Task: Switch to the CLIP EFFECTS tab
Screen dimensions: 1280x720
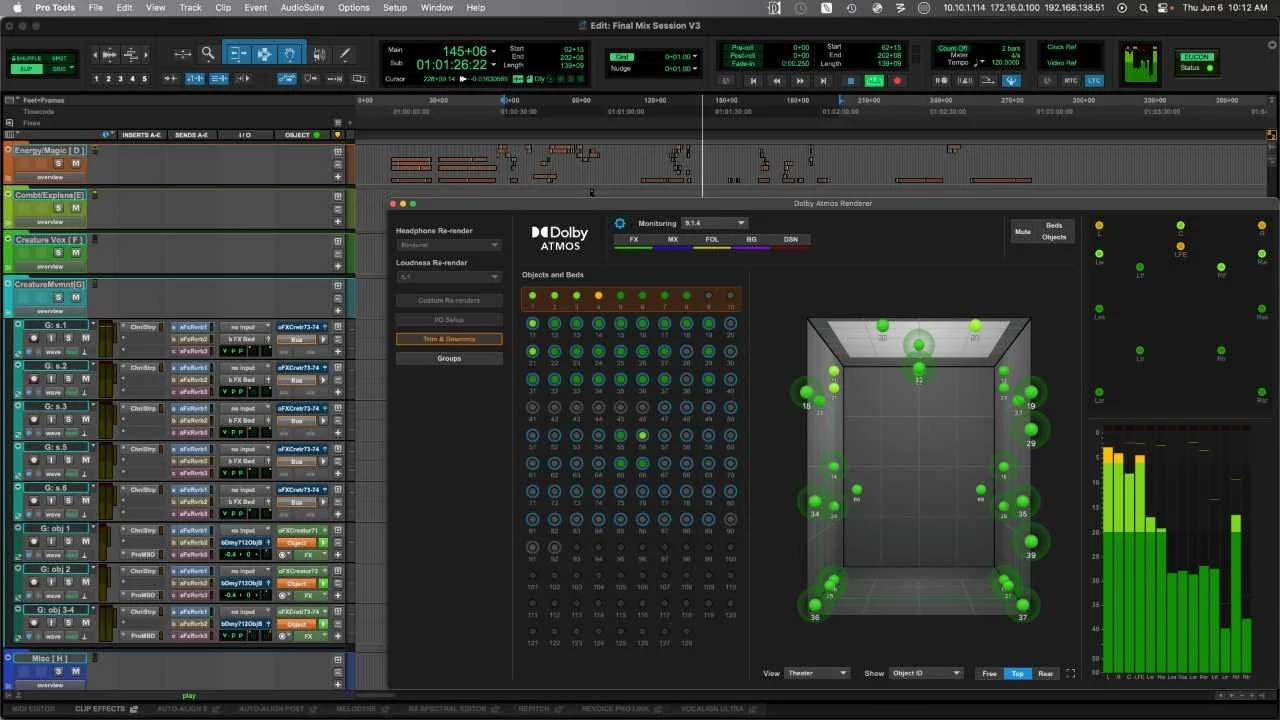Action: click(x=100, y=709)
